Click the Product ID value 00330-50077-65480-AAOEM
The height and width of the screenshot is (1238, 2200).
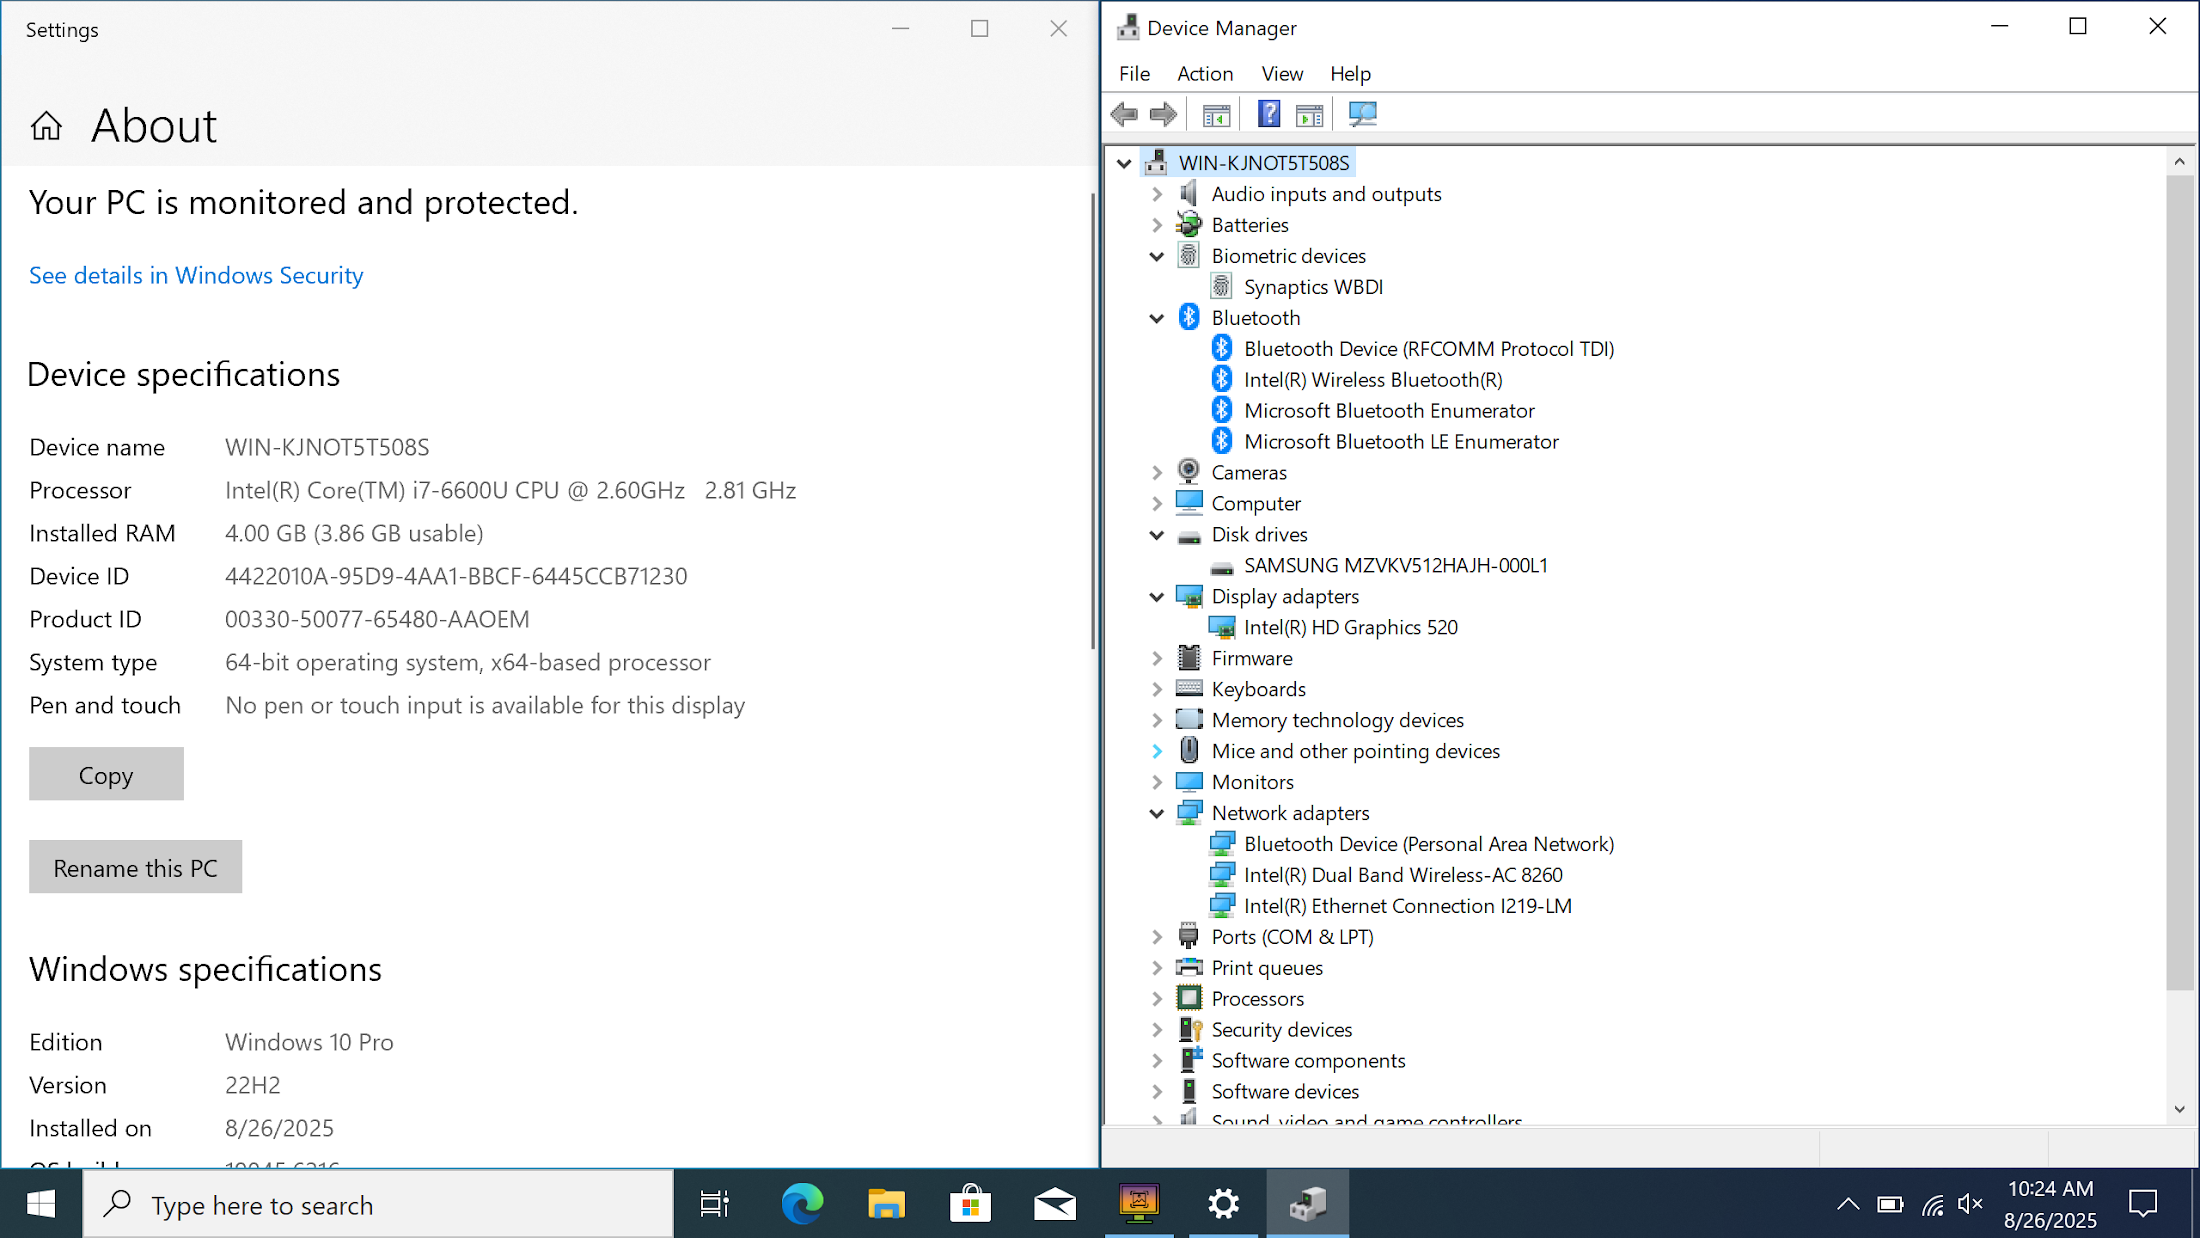tap(377, 619)
